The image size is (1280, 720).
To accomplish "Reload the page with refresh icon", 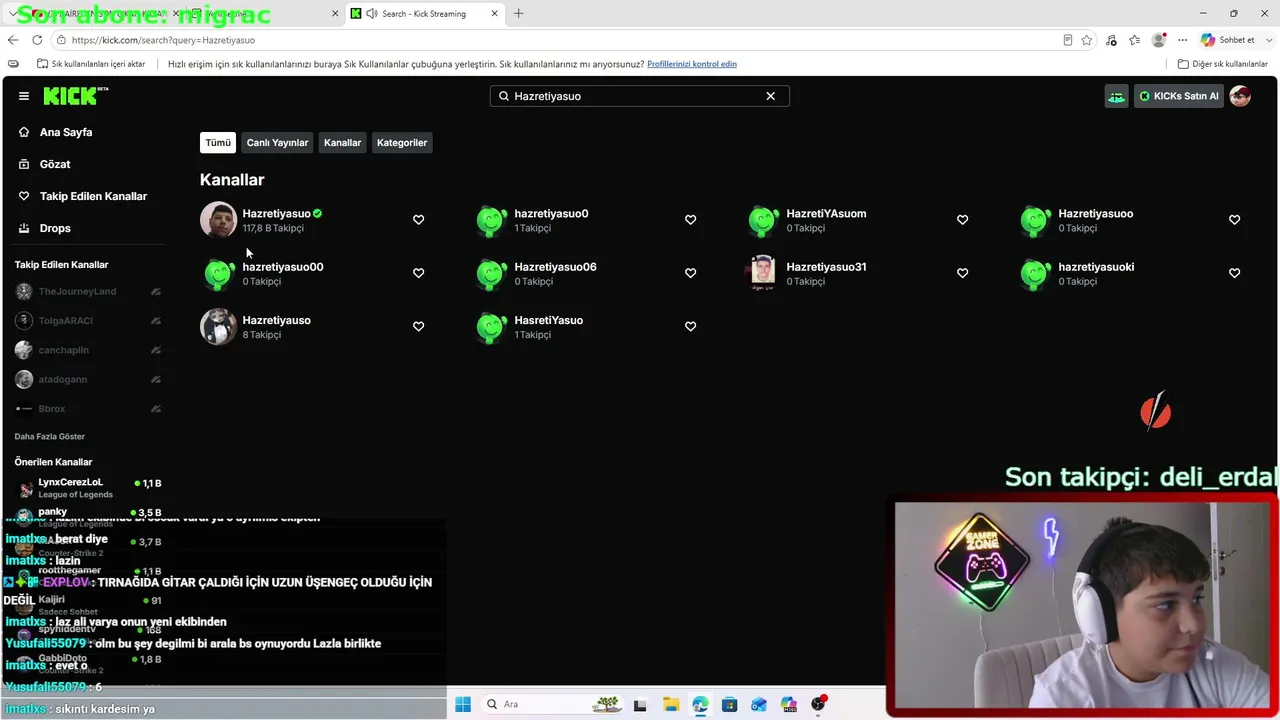I will (x=37, y=40).
